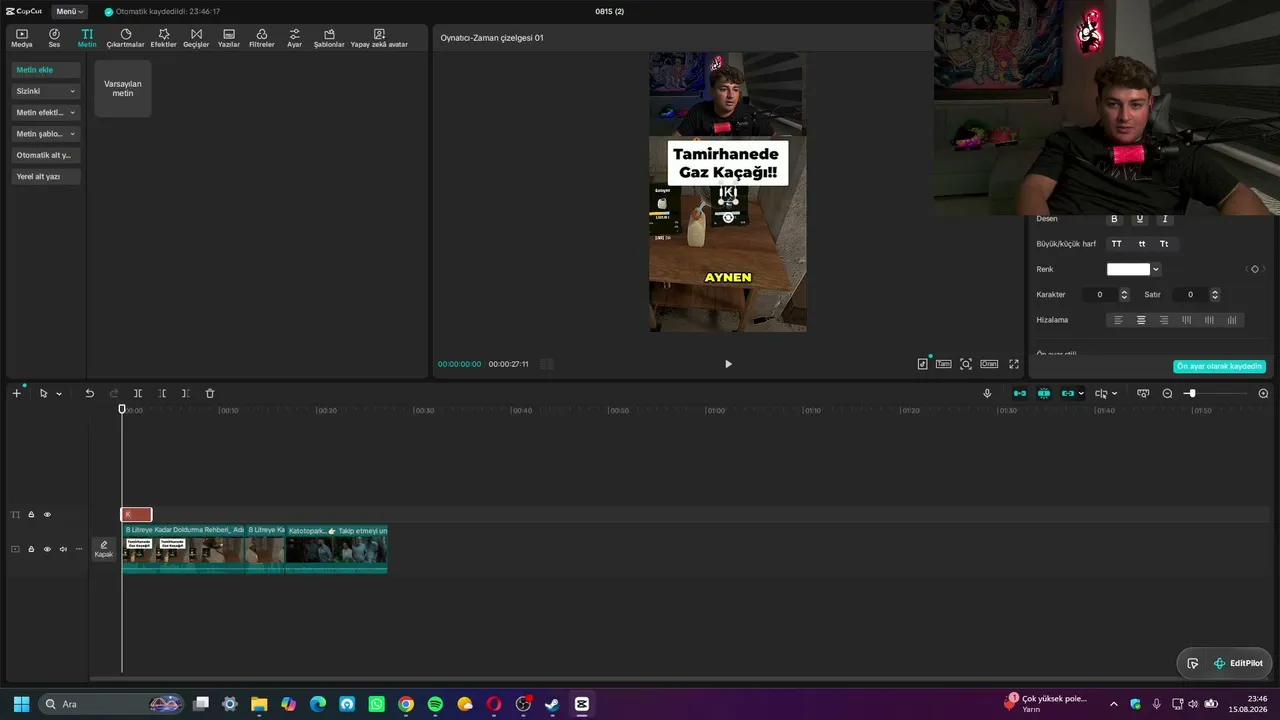Click the Tam full-quality preview button
Screen dimensions: 1280x720
(x=943, y=364)
